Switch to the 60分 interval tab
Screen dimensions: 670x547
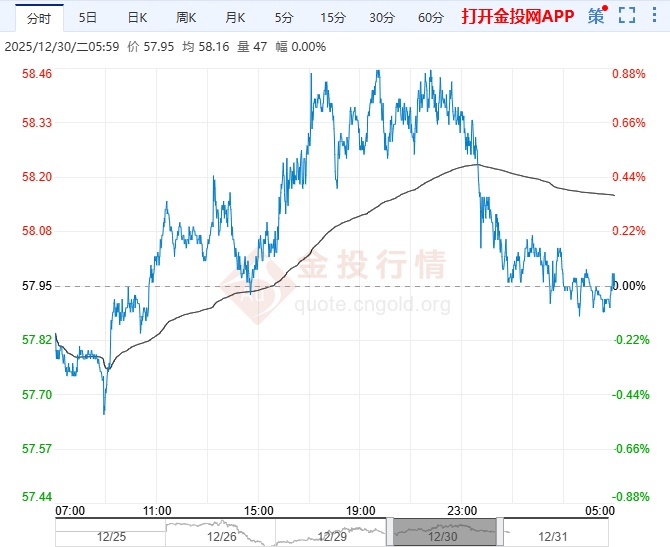pos(431,18)
